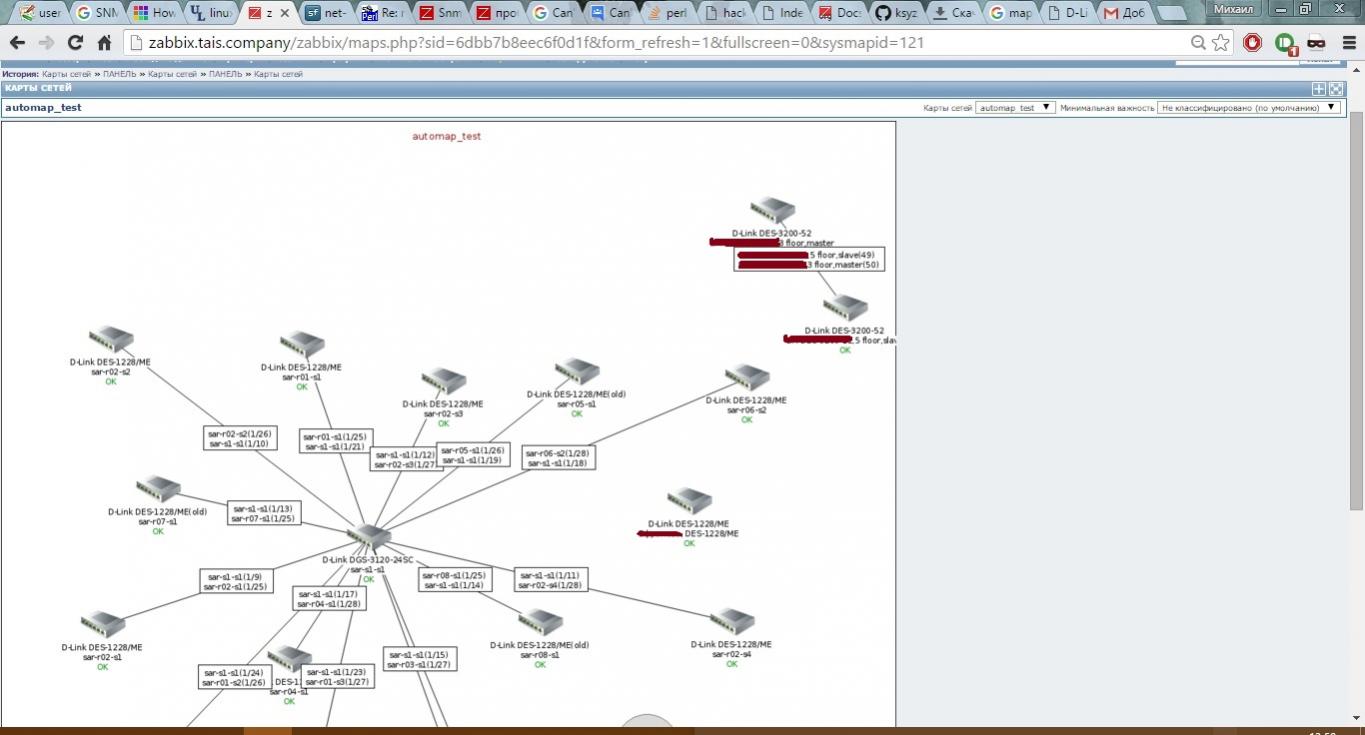Switch map to fullscreen mode

point(1336,89)
